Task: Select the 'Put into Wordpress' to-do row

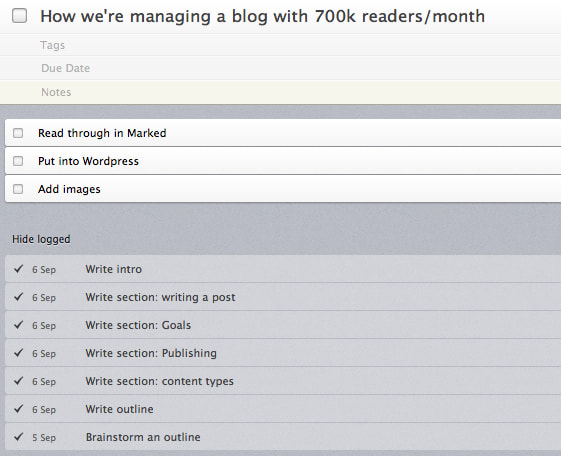Action: 283,161
